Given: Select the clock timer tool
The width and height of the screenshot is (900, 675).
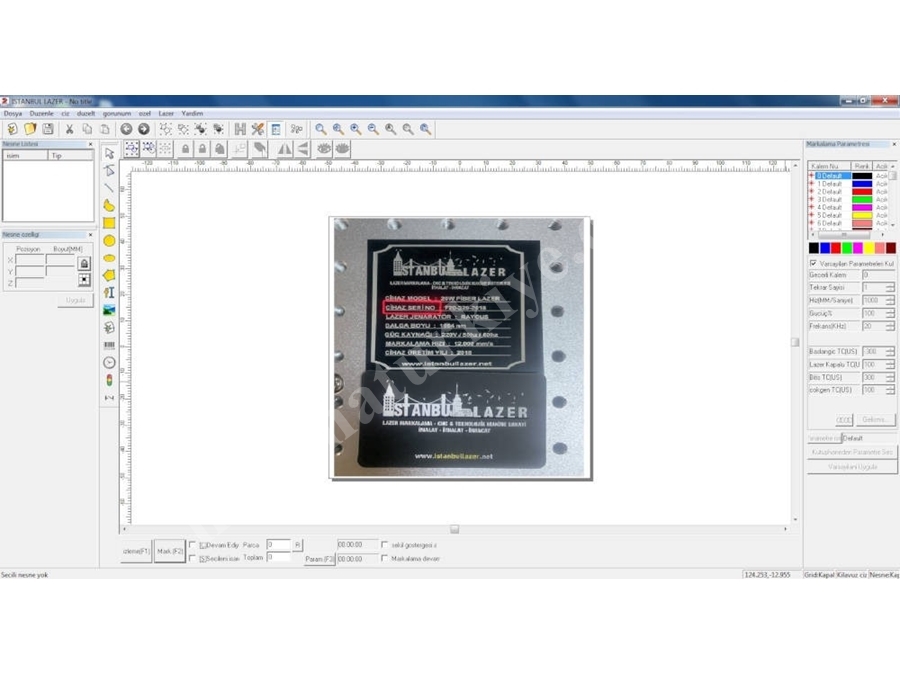Looking at the screenshot, I should pos(109,363).
